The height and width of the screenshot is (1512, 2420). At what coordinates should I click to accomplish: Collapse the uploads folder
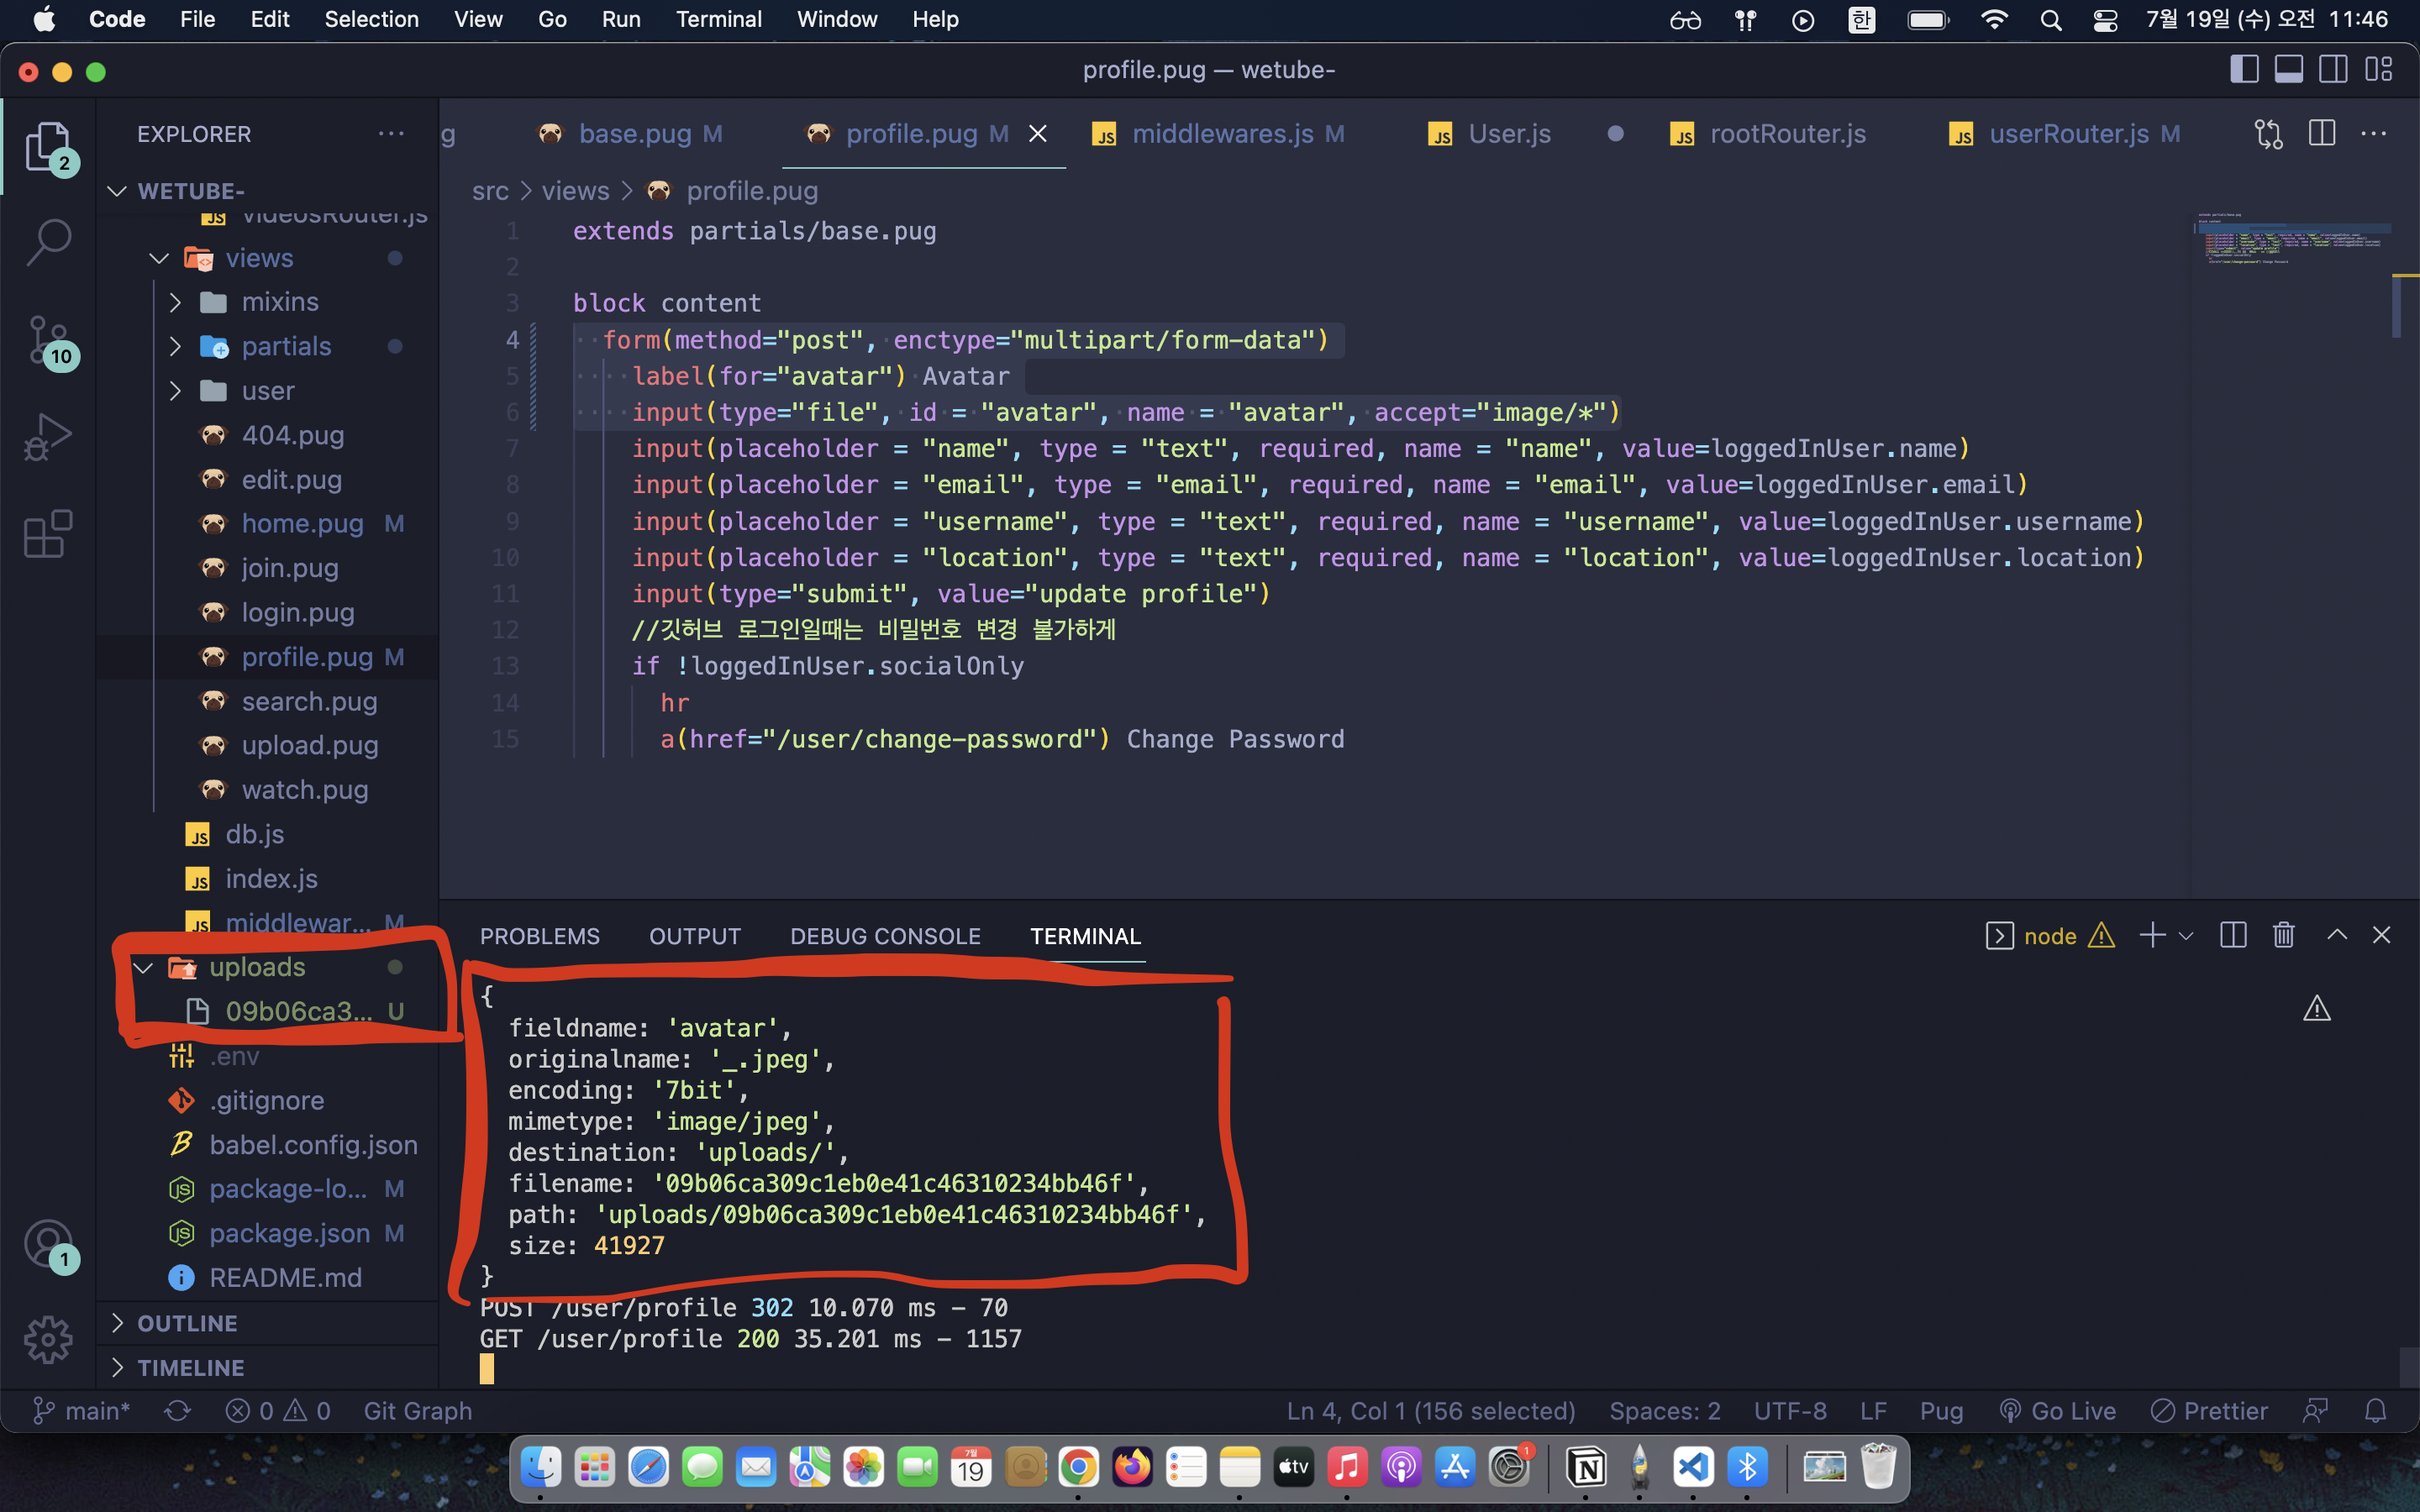pyautogui.click(x=143, y=967)
